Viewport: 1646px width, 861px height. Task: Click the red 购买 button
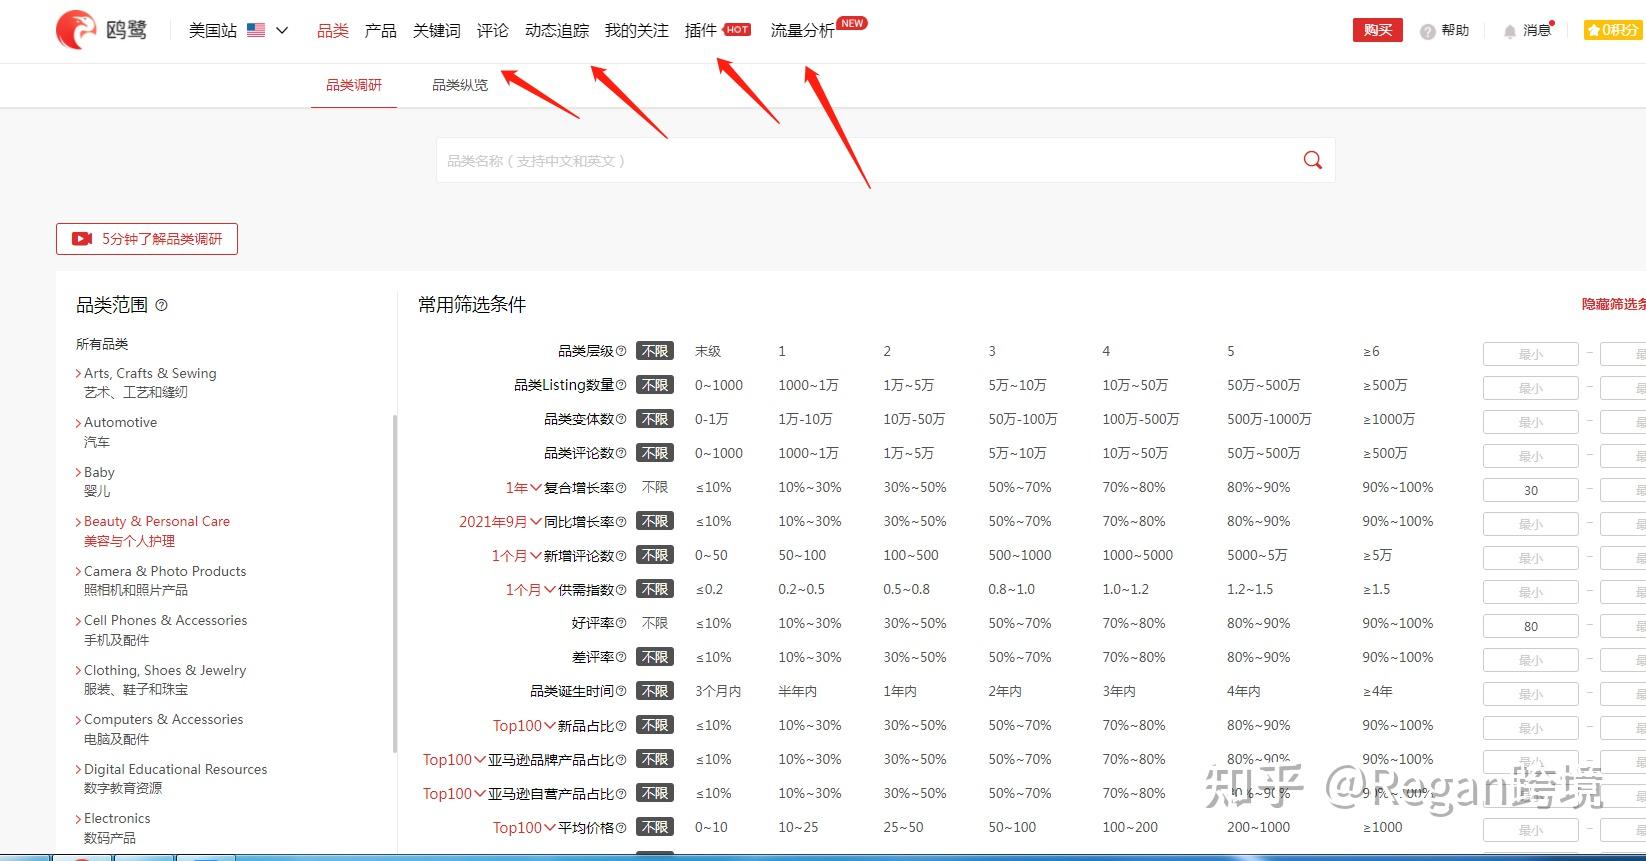point(1378,30)
